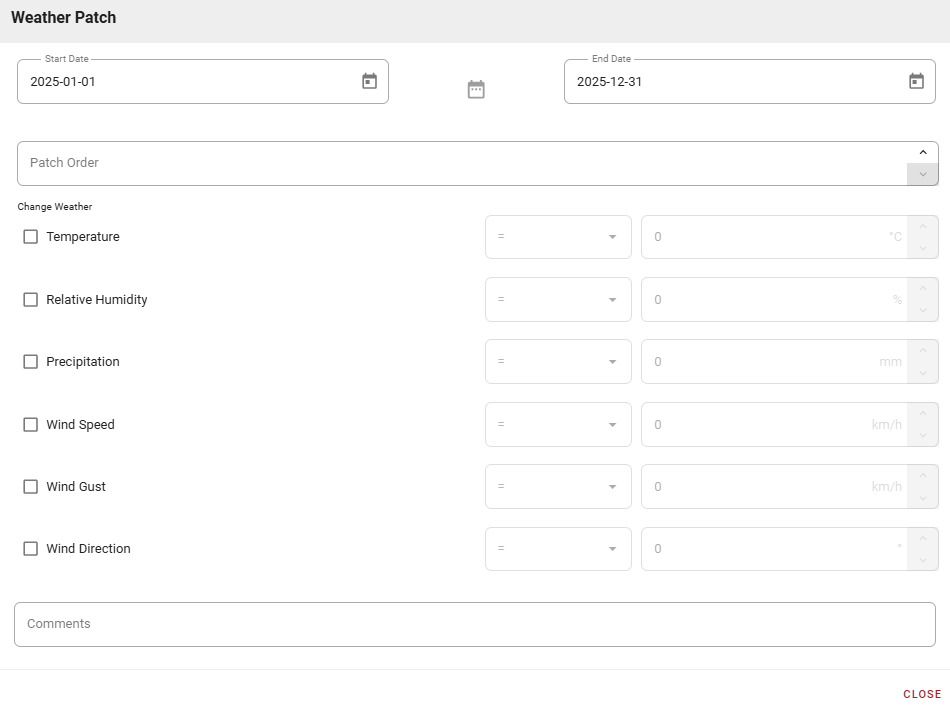Open the Start Date calendar picker icon

369,82
